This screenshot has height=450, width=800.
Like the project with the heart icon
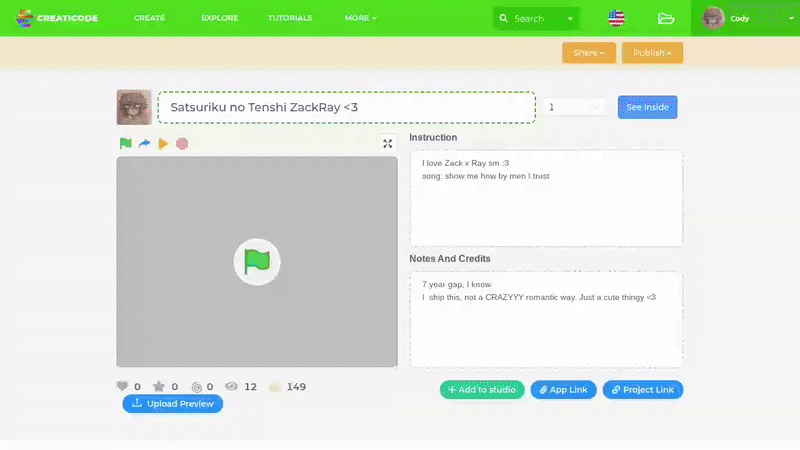coord(123,387)
